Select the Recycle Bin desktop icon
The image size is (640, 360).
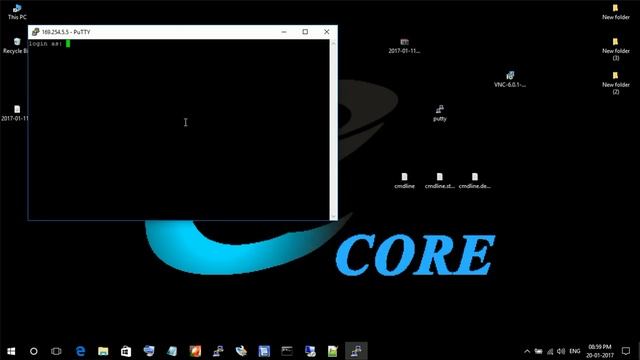click(x=15, y=46)
